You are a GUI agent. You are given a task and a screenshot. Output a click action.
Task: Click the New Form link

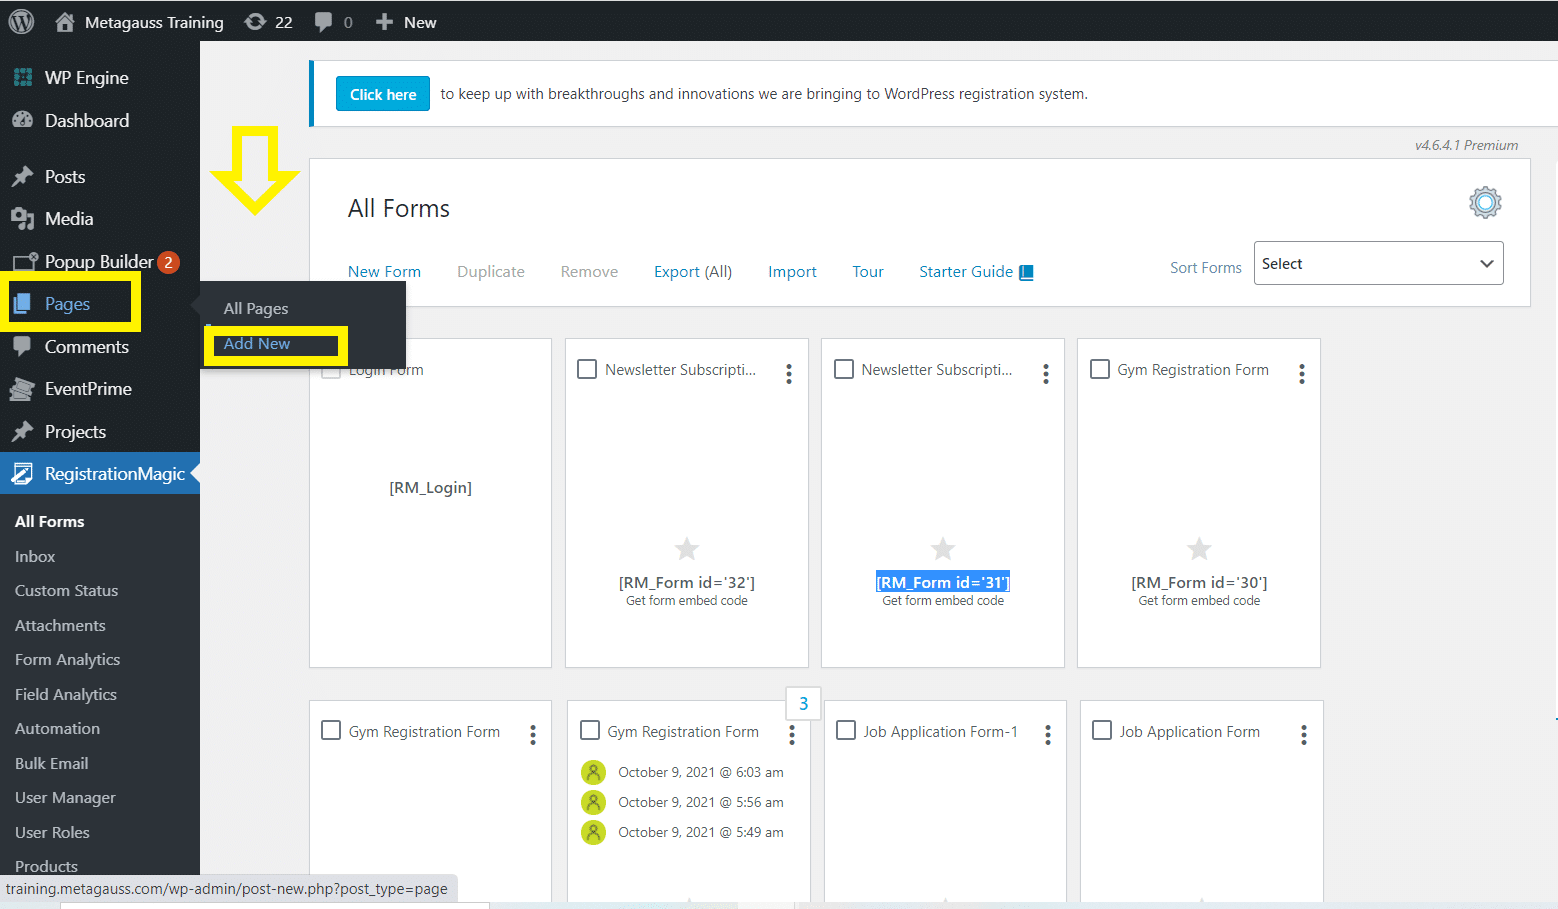pos(384,272)
